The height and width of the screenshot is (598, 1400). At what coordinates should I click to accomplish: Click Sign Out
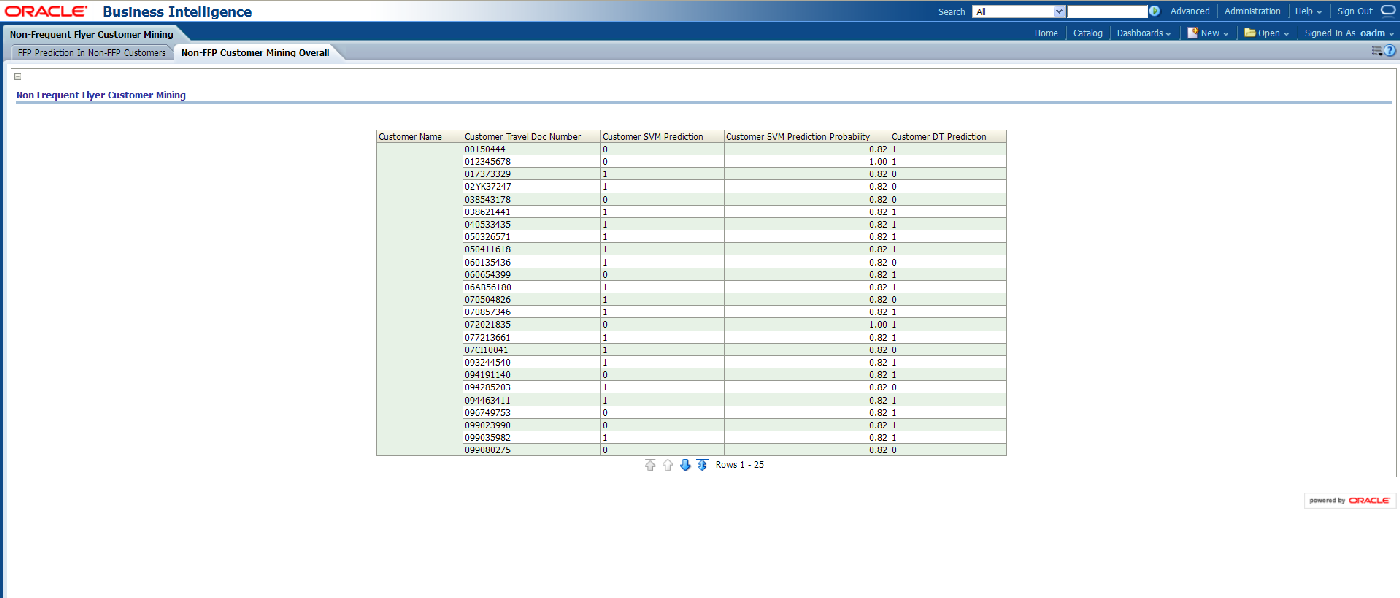pyautogui.click(x=1355, y=12)
